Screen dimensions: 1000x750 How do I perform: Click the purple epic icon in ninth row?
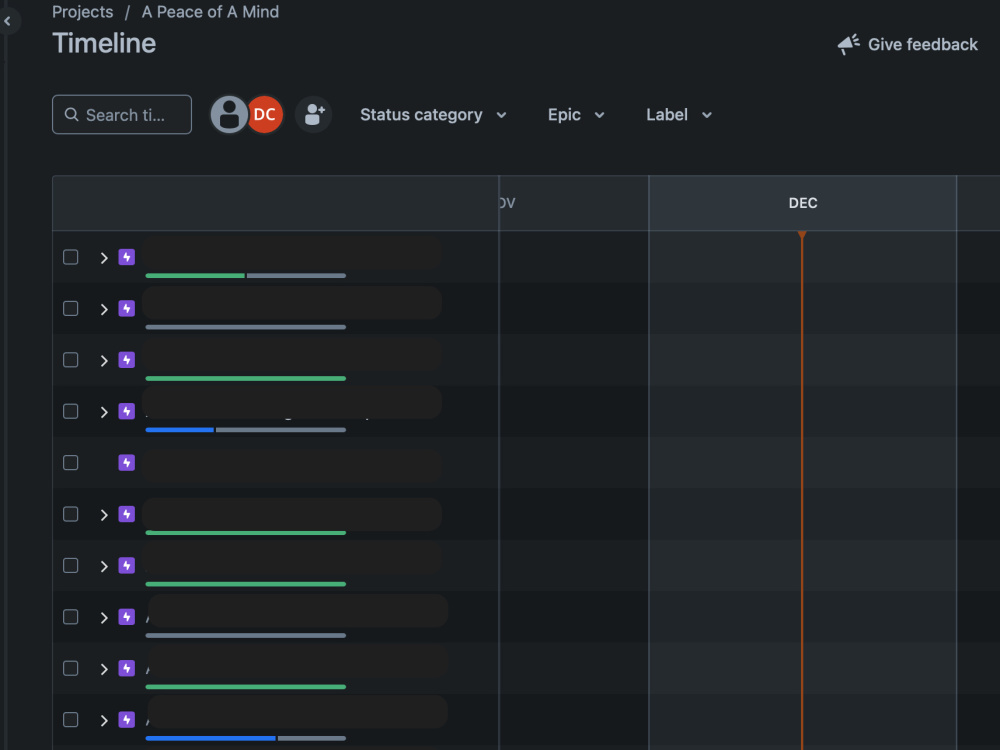[126, 668]
